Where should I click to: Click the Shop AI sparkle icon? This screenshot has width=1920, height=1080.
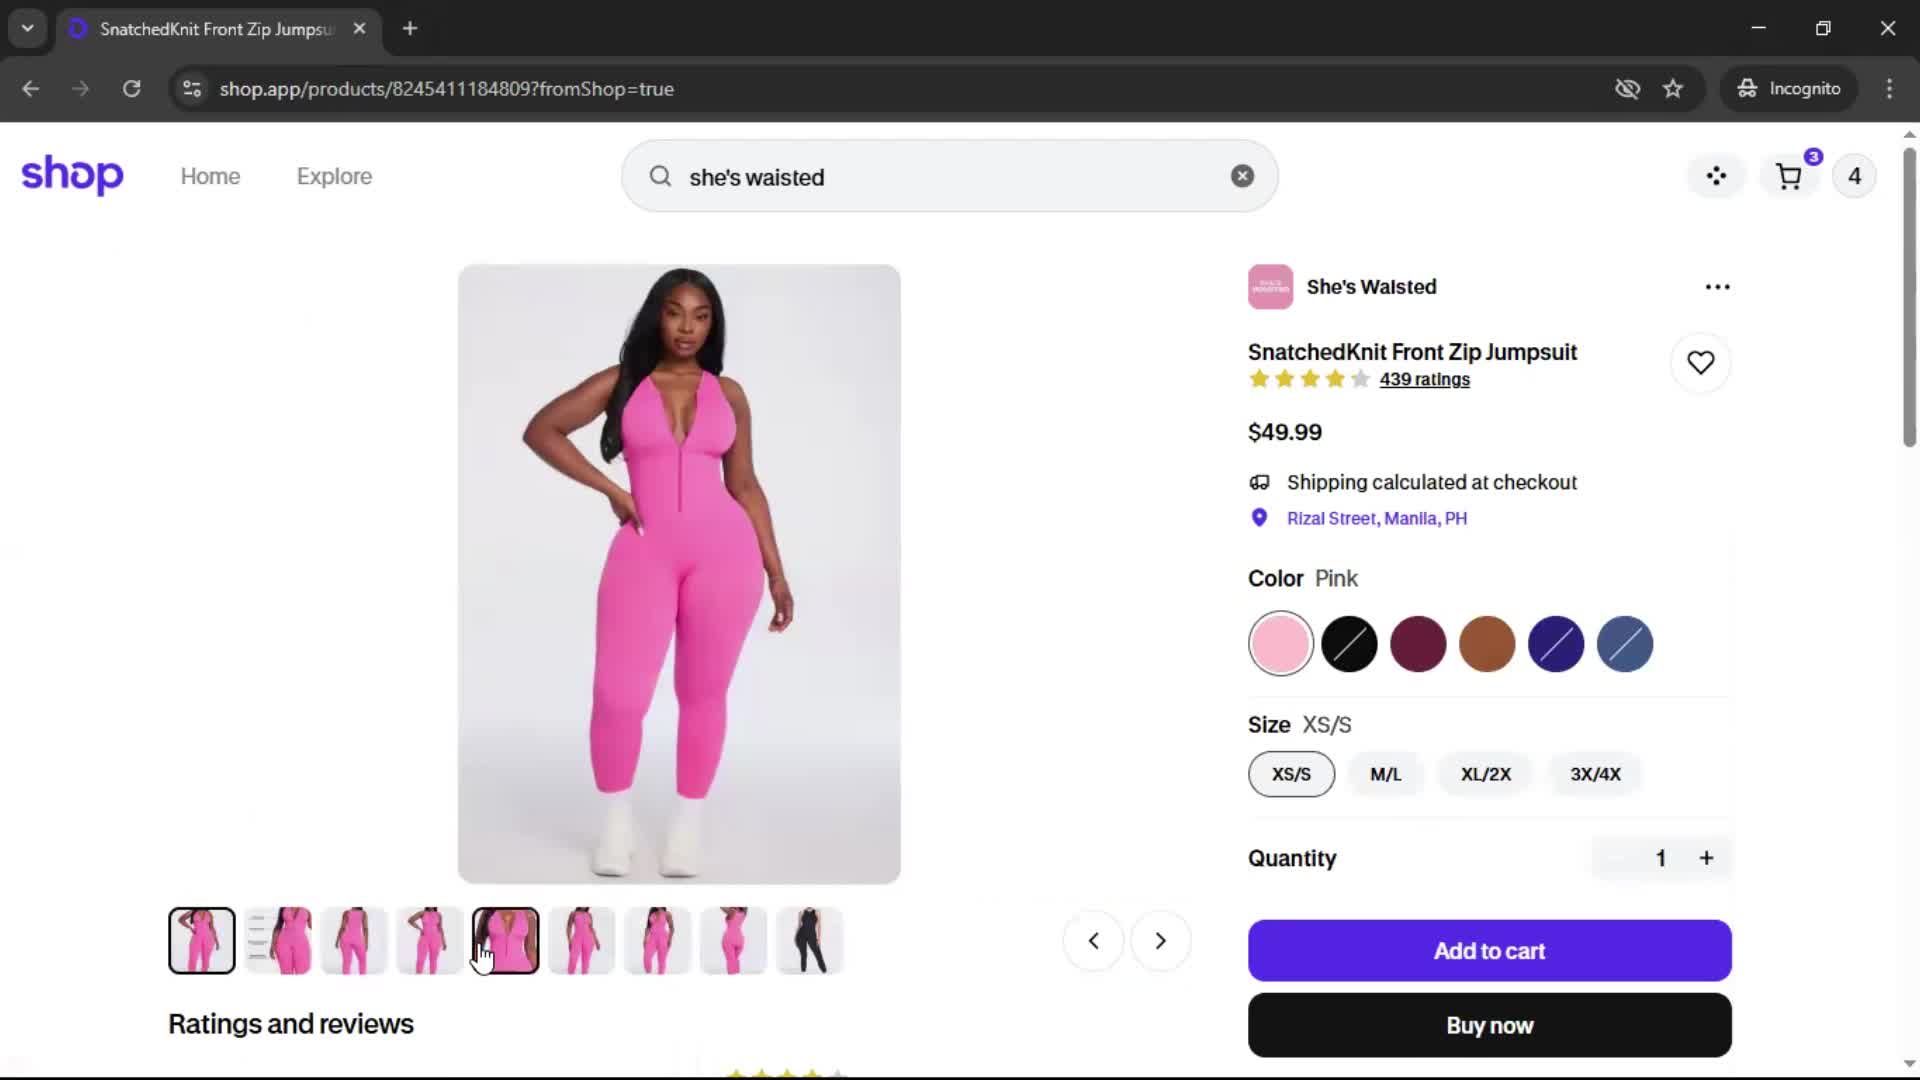[1716, 176]
